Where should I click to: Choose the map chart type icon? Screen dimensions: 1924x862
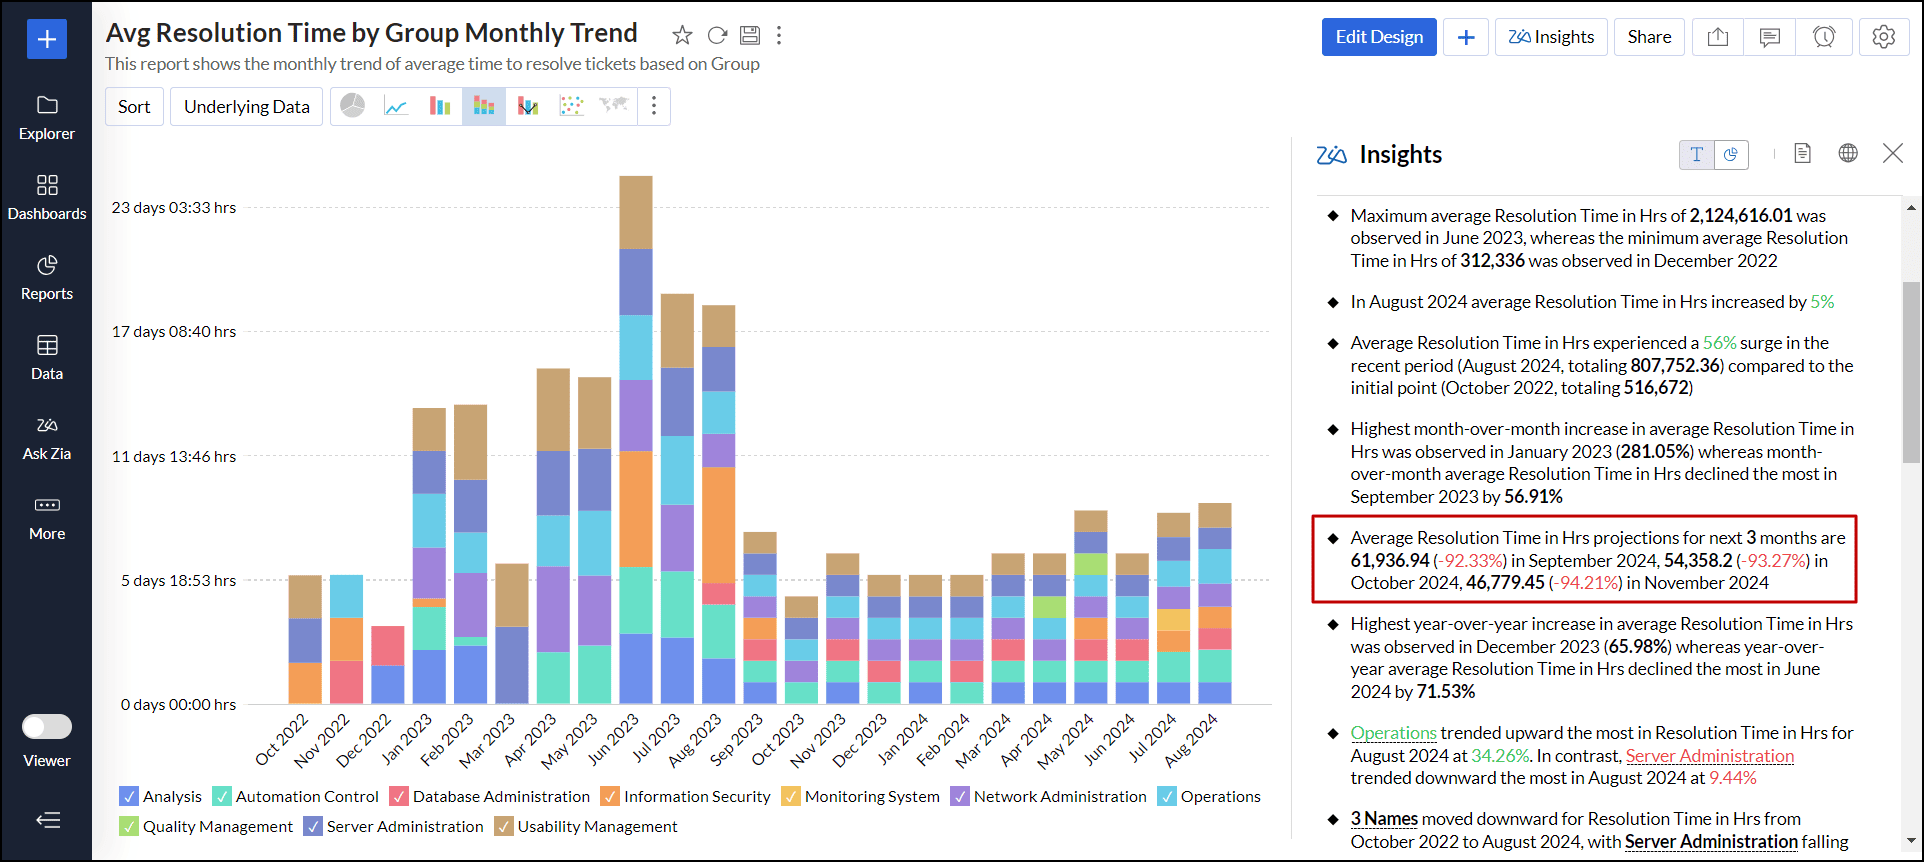(614, 106)
